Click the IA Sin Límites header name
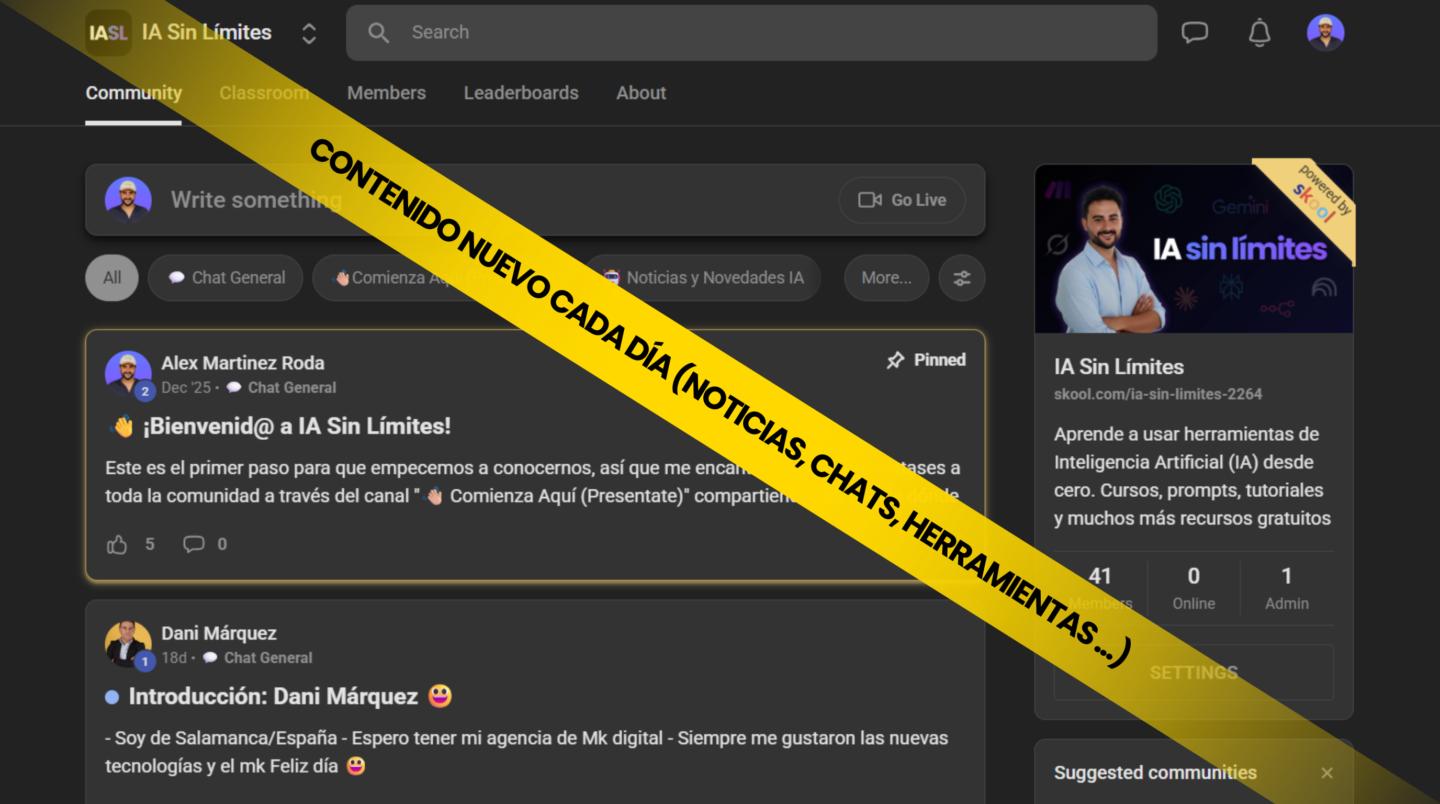Image resolution: width=1440 pixels, height=804 pixels. [x=207, y=33]
